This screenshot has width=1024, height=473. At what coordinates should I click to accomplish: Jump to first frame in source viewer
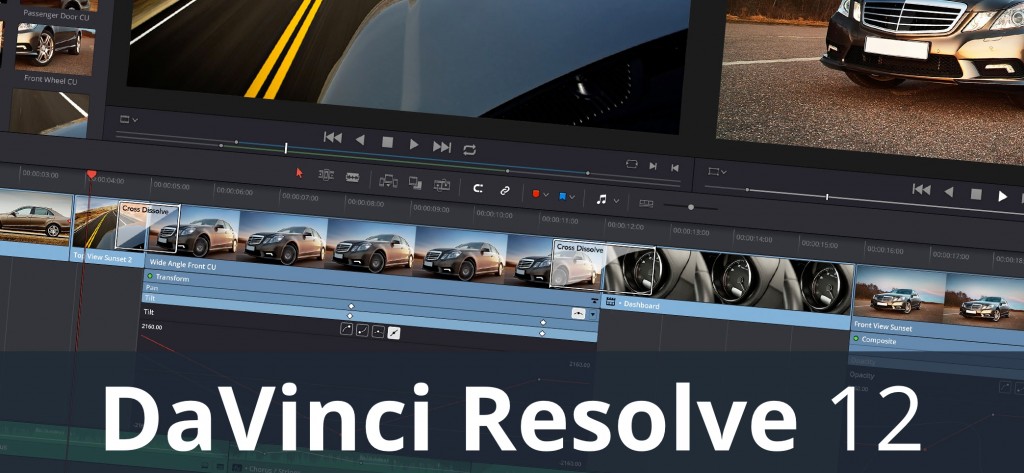coord(332,138)
